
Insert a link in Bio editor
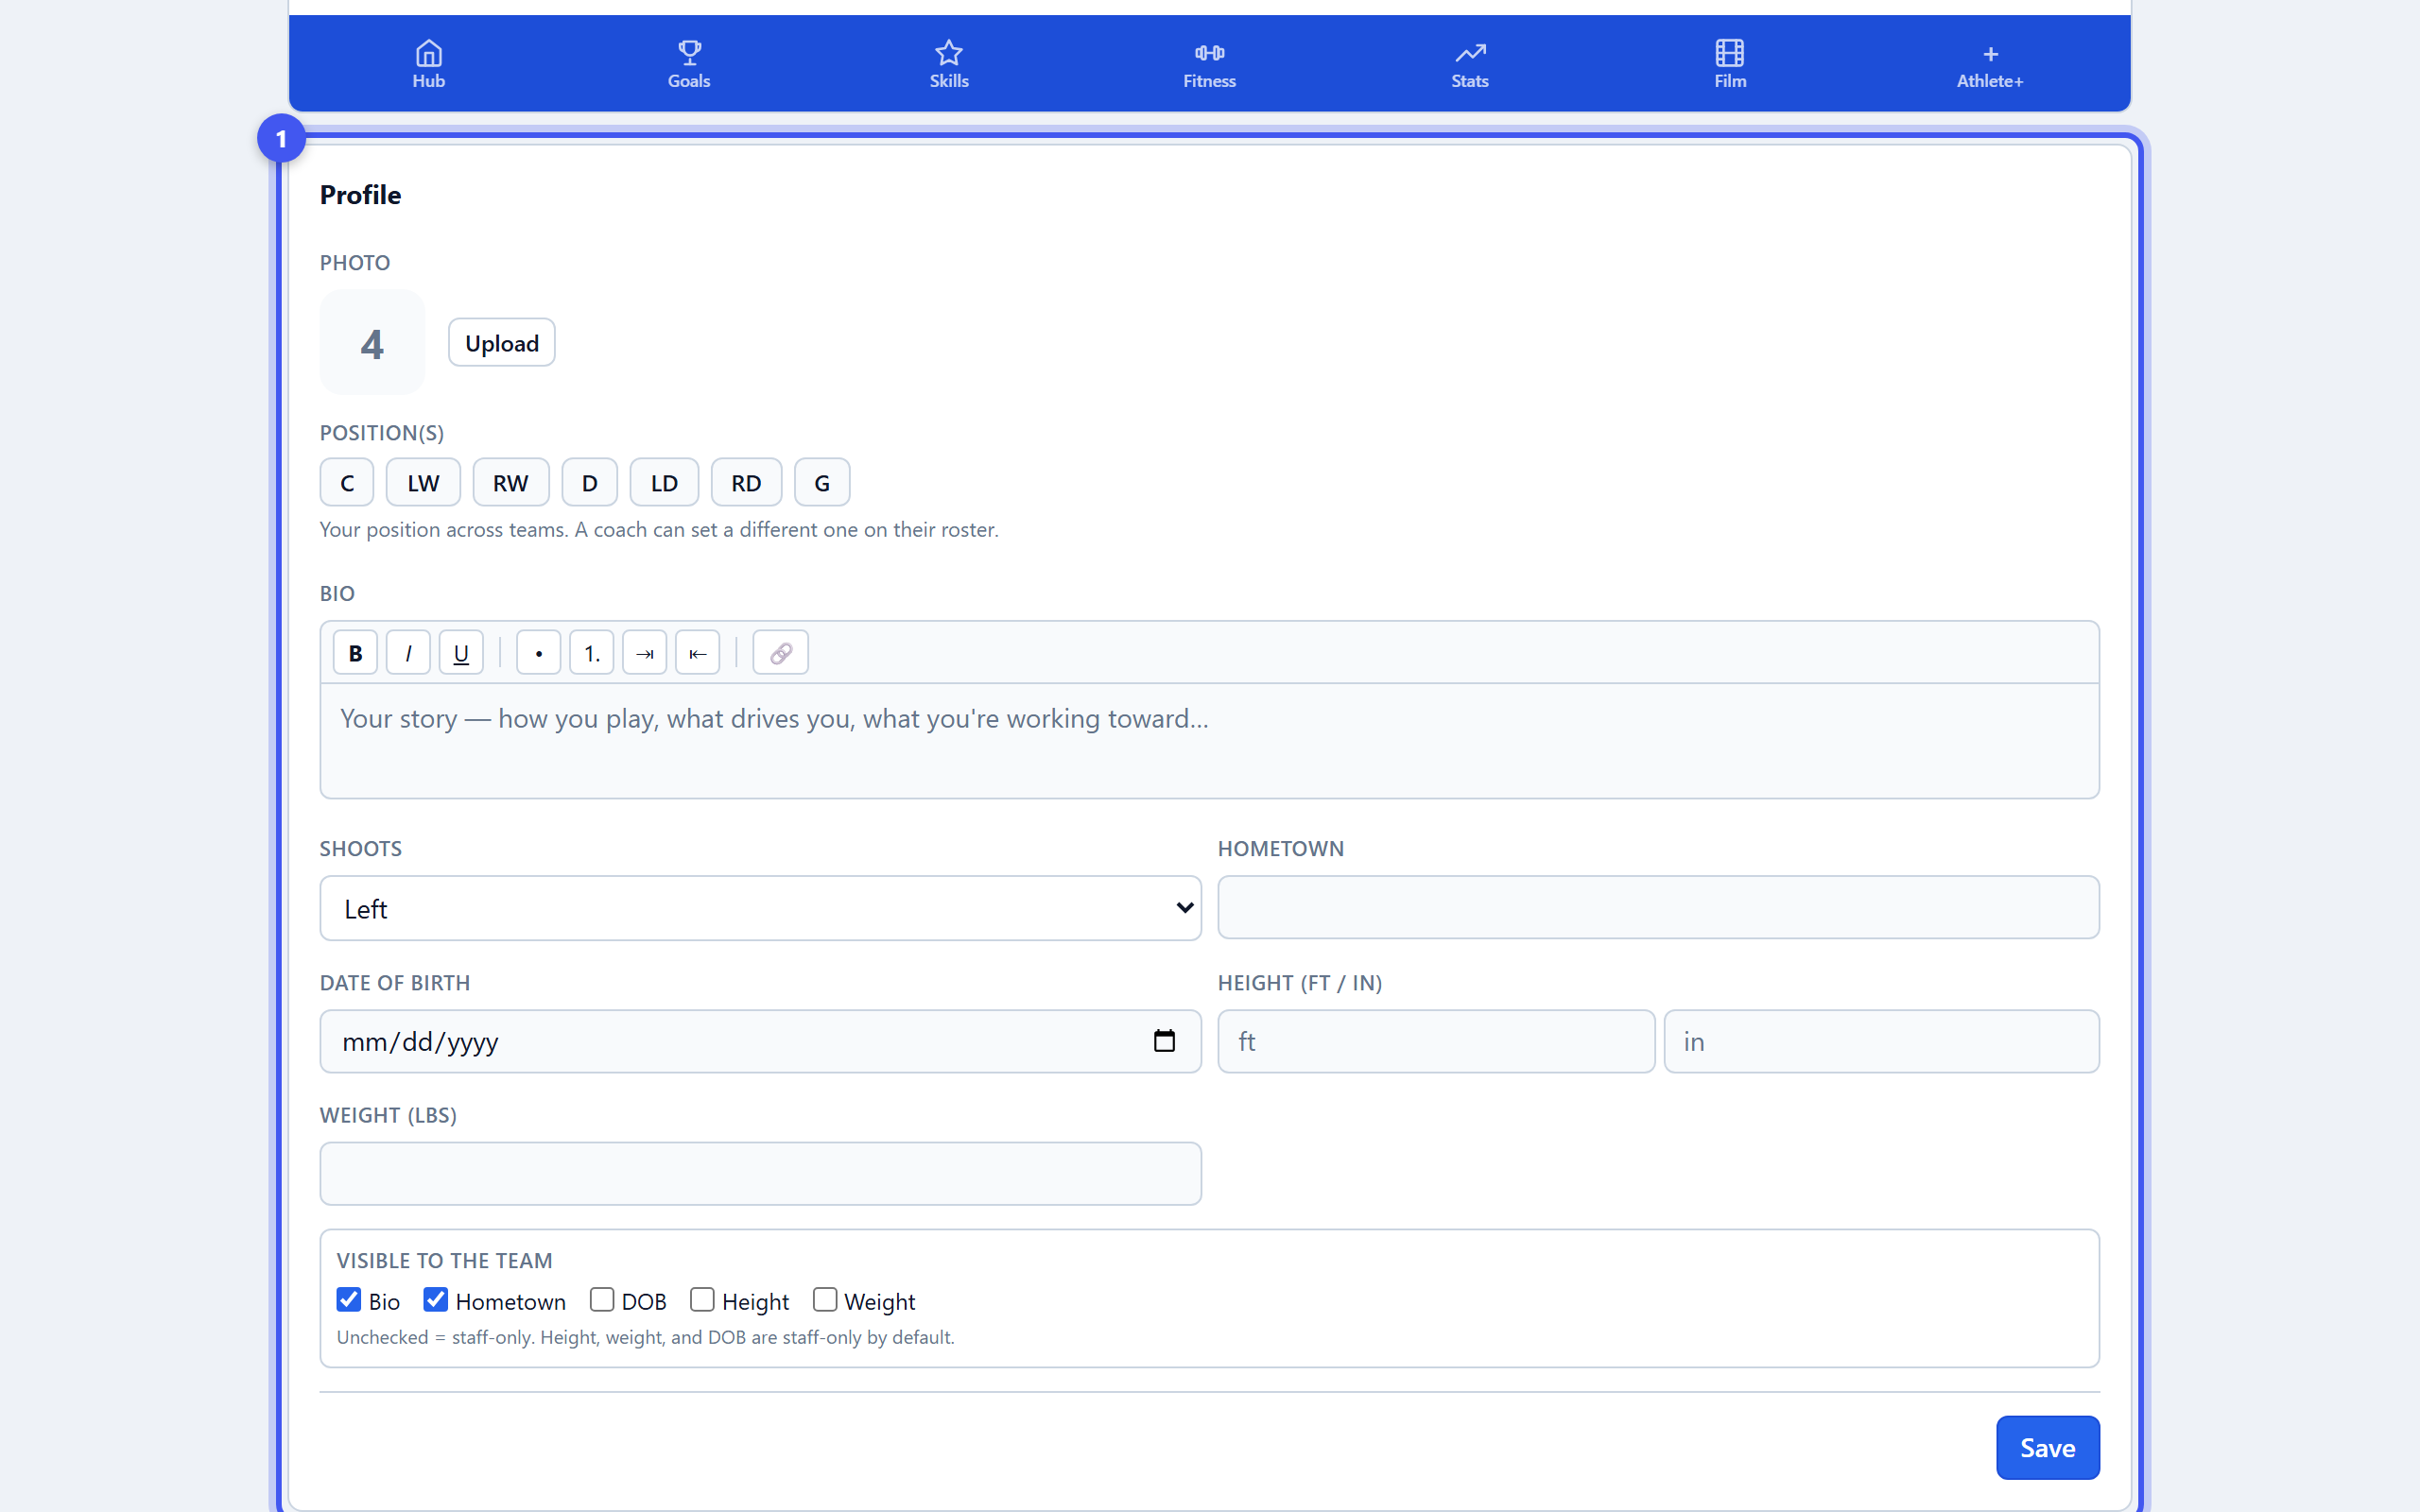pyautogui.click(x=780, y=653)
